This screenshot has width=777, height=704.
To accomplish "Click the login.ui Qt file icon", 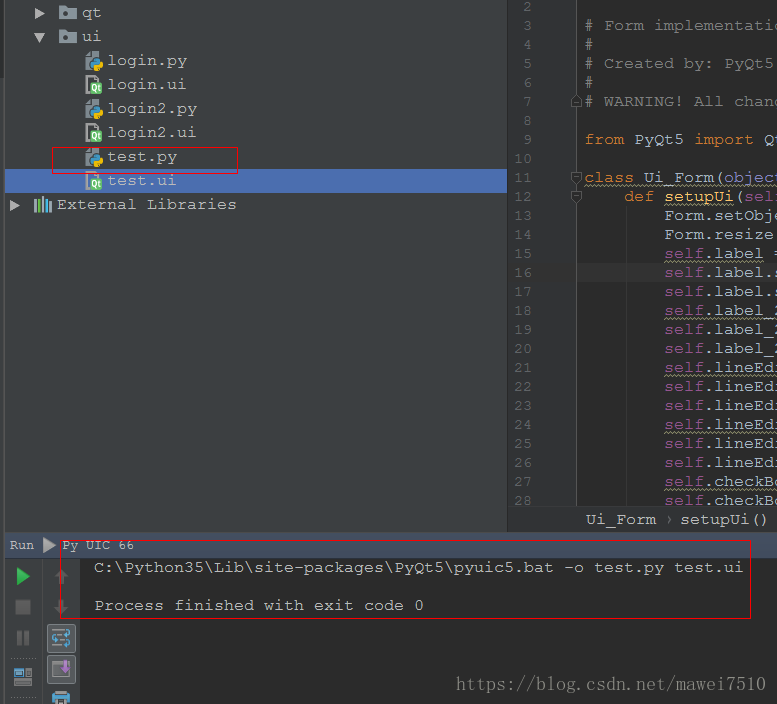I will point(94,85).
